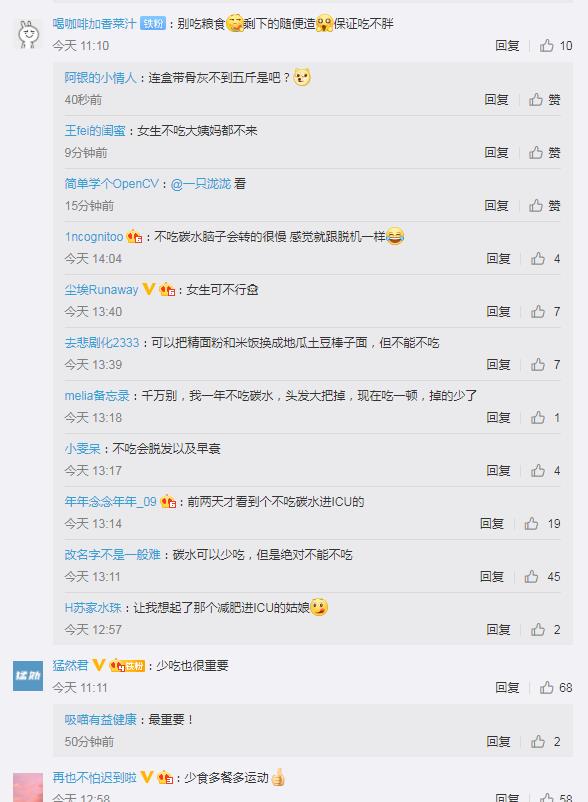This screenshot has width=588, height=802.
Task: Open 猛然君's blue avatar thumbnail
Action: 28,676
